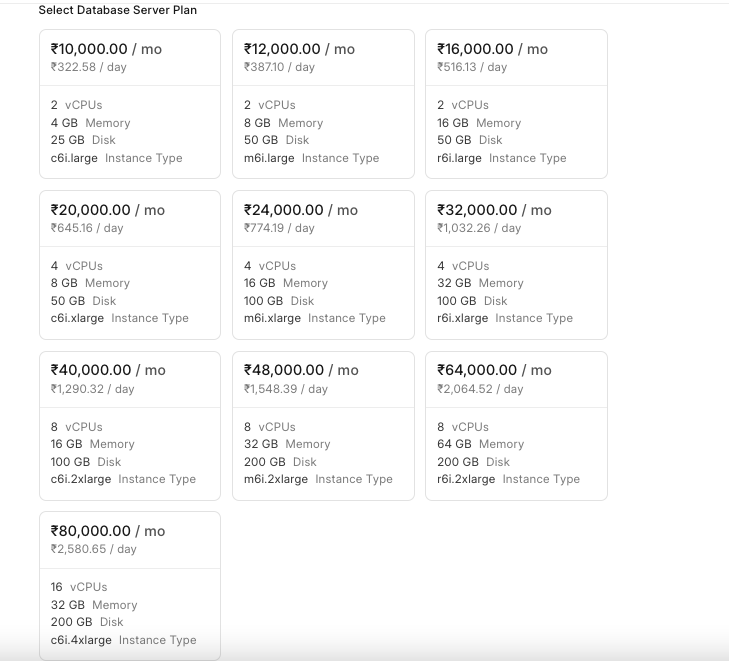Viewport: 729px width, 661px height.
Task: Click the 25 GB Disk specification
Action: 83,140
